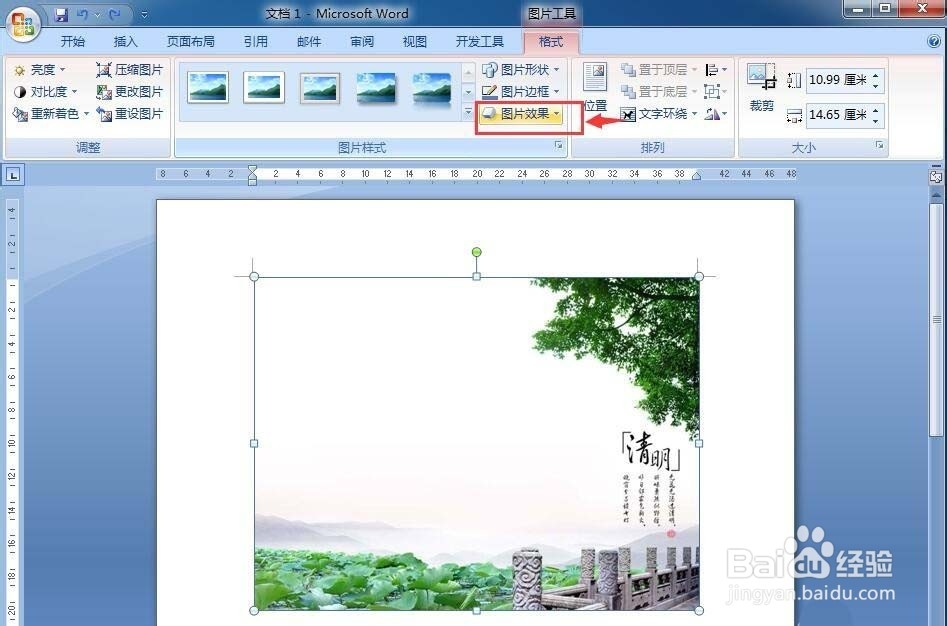
Task: Click the green rotation handle above picture
Action: tap(477, 252)
